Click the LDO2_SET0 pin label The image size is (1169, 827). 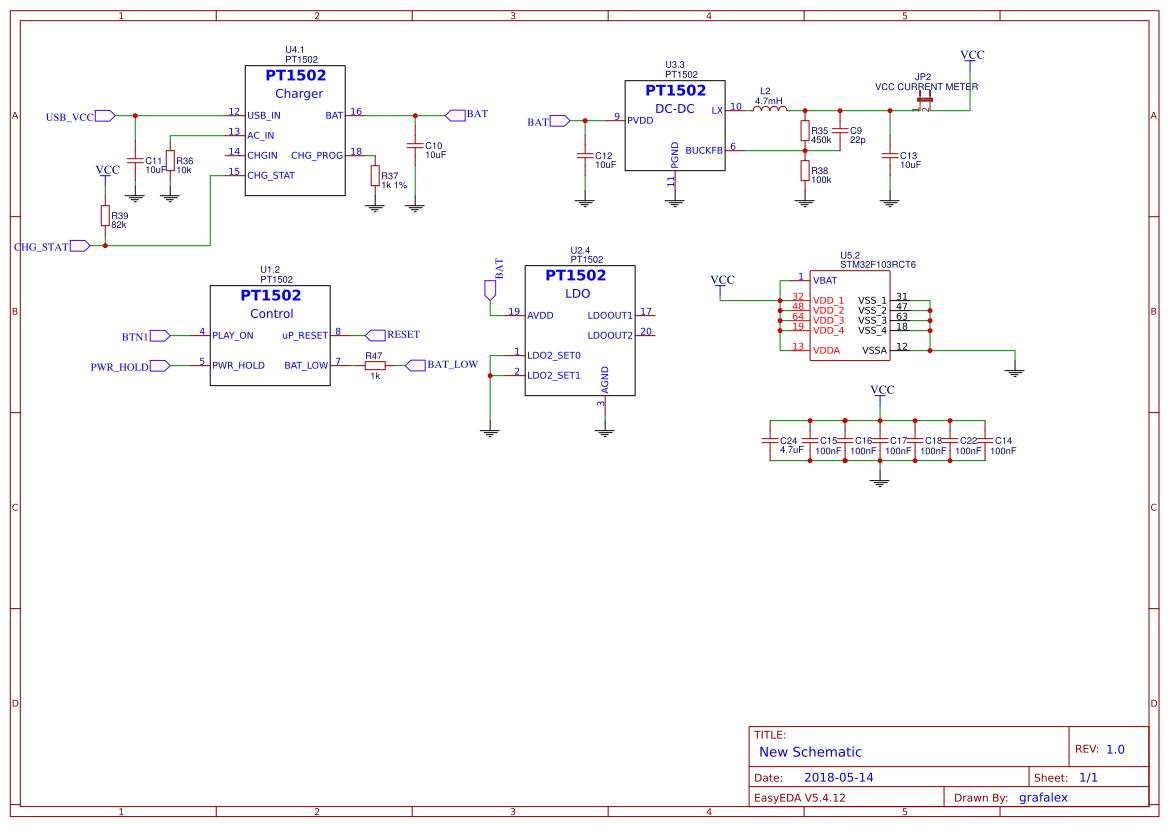(x=554, y=356)
